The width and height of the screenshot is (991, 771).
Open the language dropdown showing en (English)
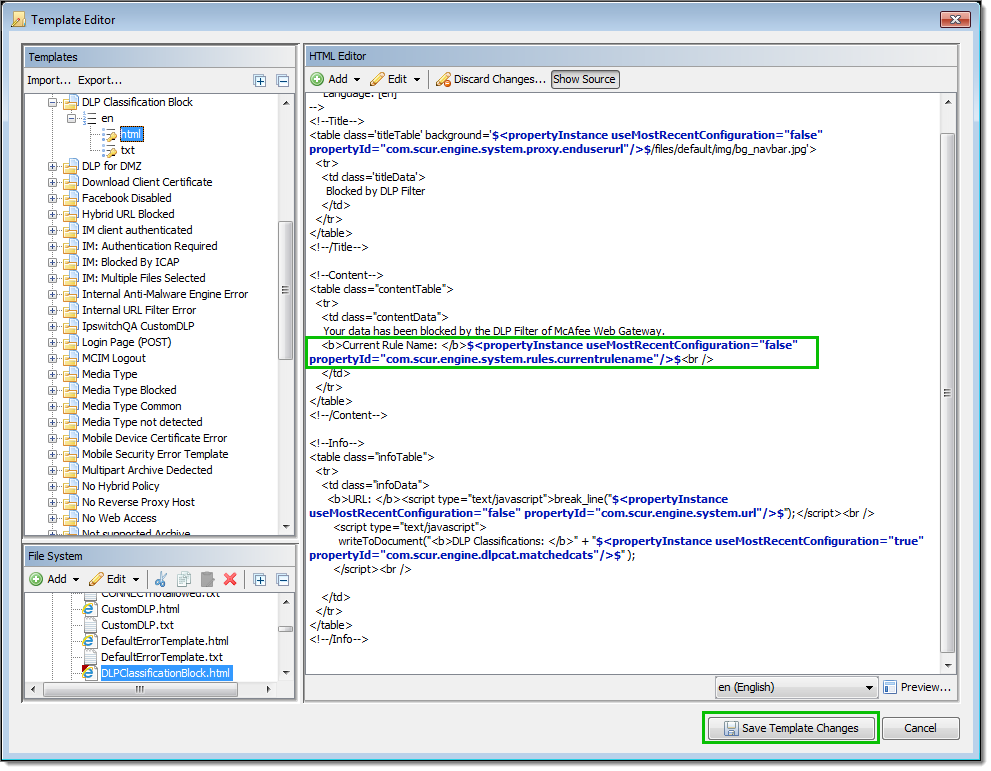tap(796, 687)
